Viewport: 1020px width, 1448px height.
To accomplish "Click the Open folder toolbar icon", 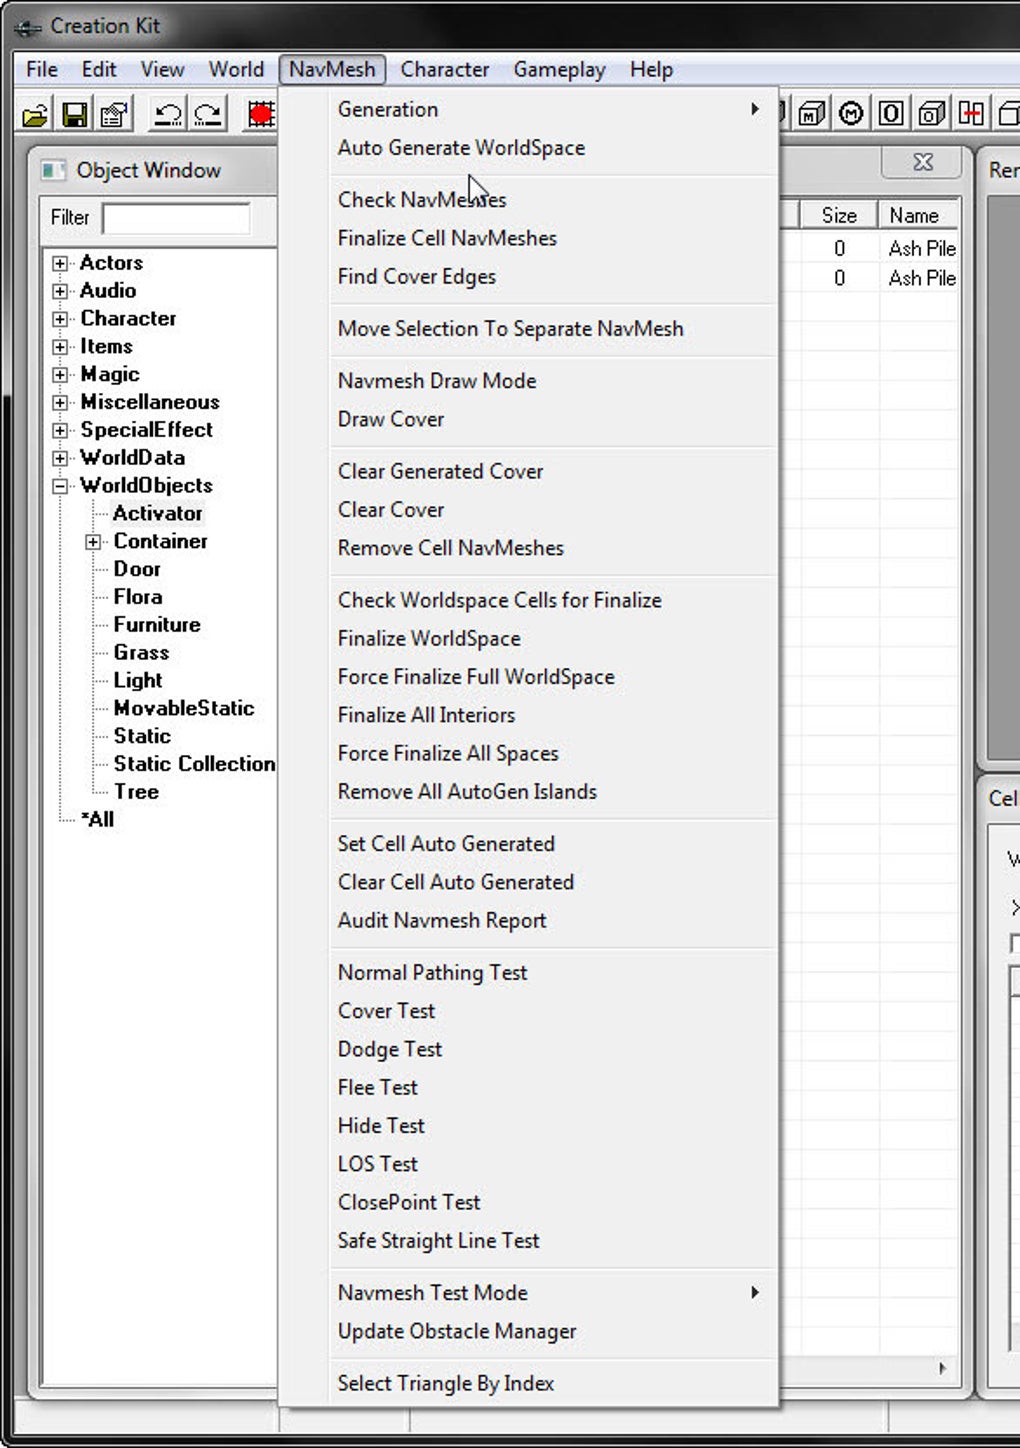I will 36,115.
